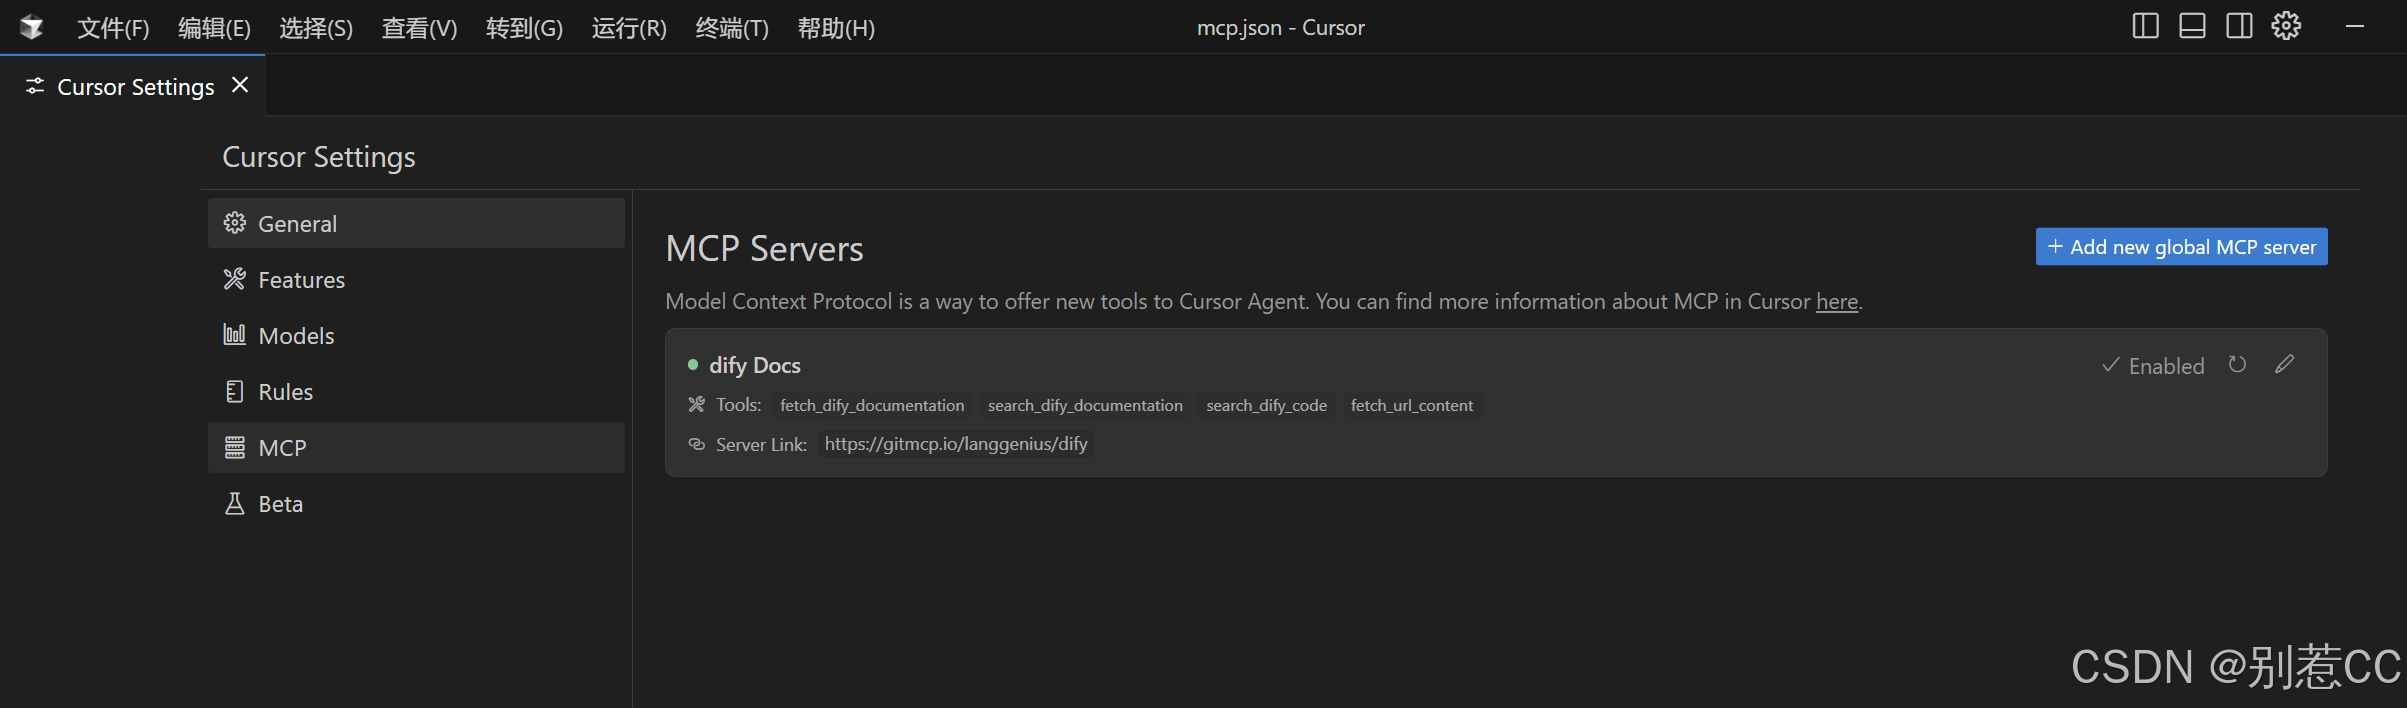
Task: Open the 编辑(E) menu
Action: tap(214, 28)
